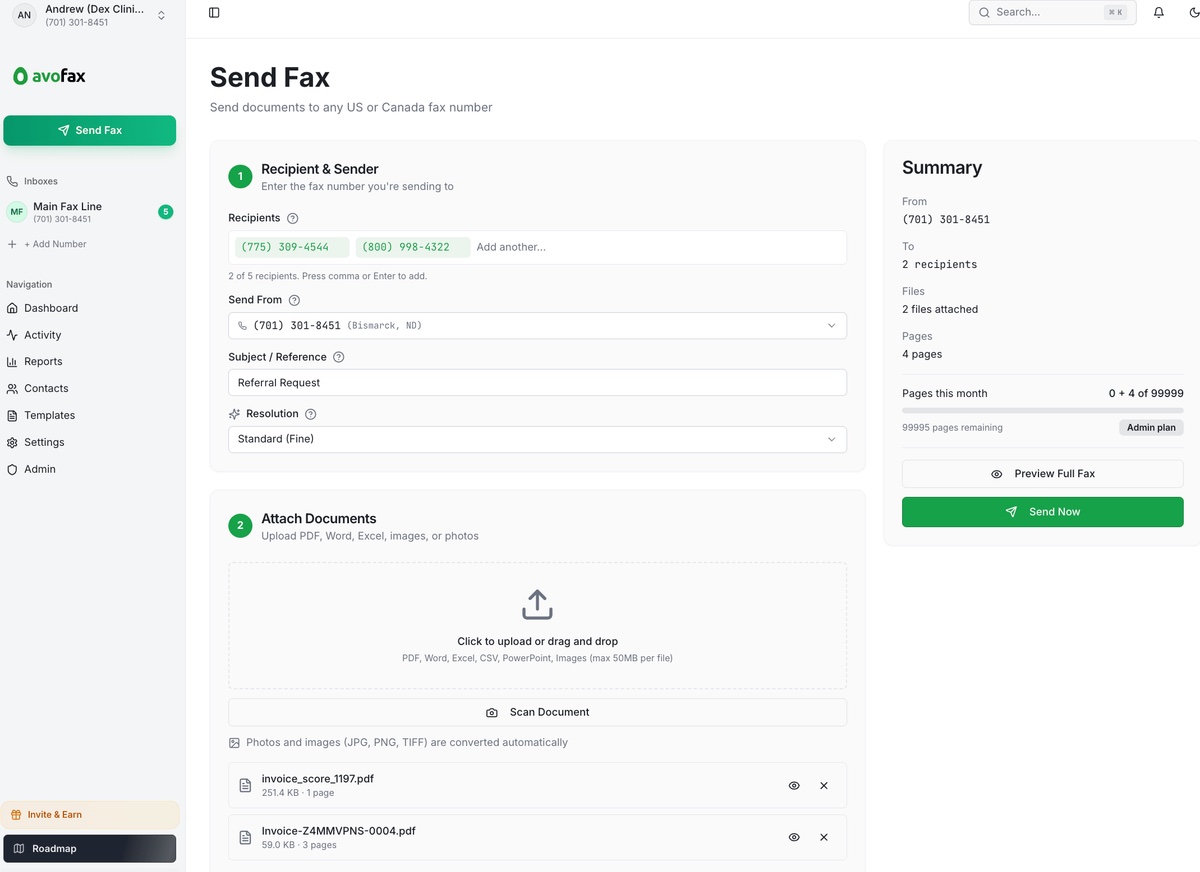Click the avofax logo

point(49,76)
